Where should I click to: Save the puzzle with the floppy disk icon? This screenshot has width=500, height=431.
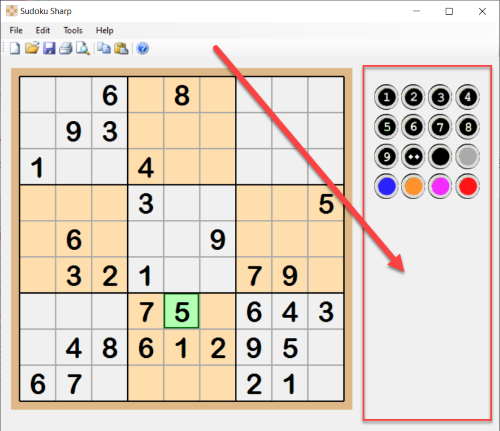coord(49,48)
